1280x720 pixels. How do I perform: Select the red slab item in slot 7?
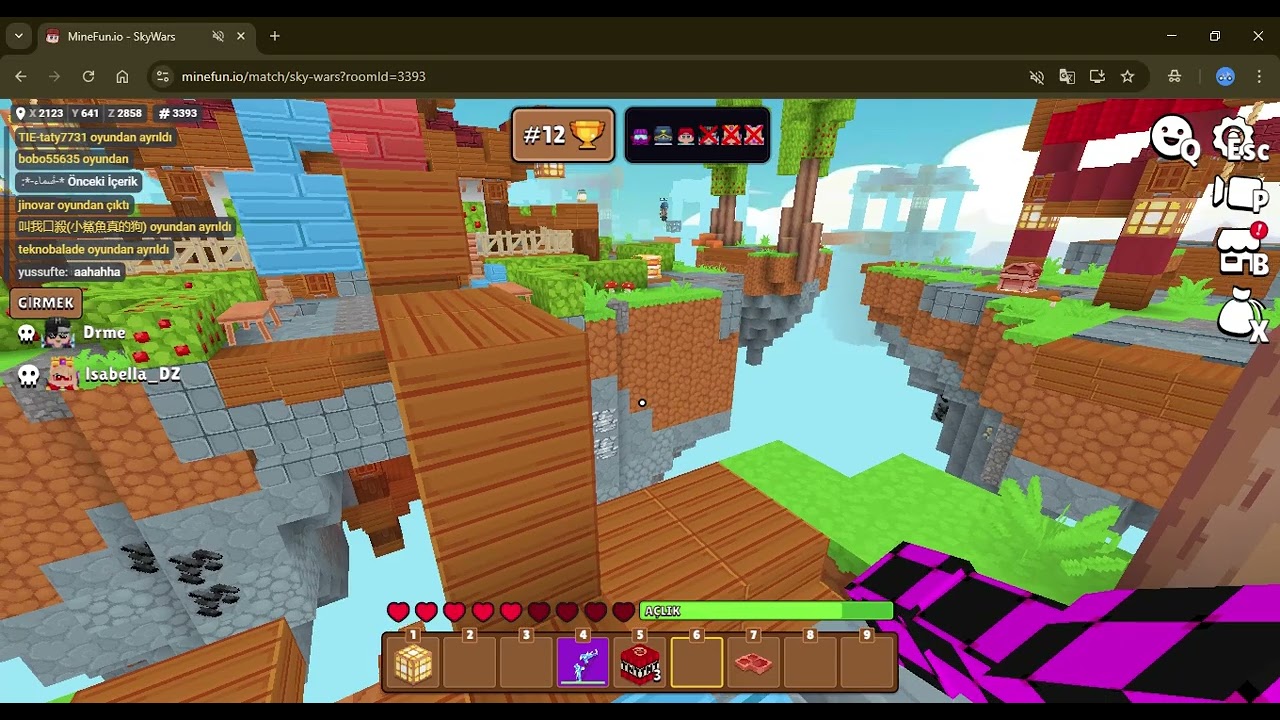[x=753, y=663]
